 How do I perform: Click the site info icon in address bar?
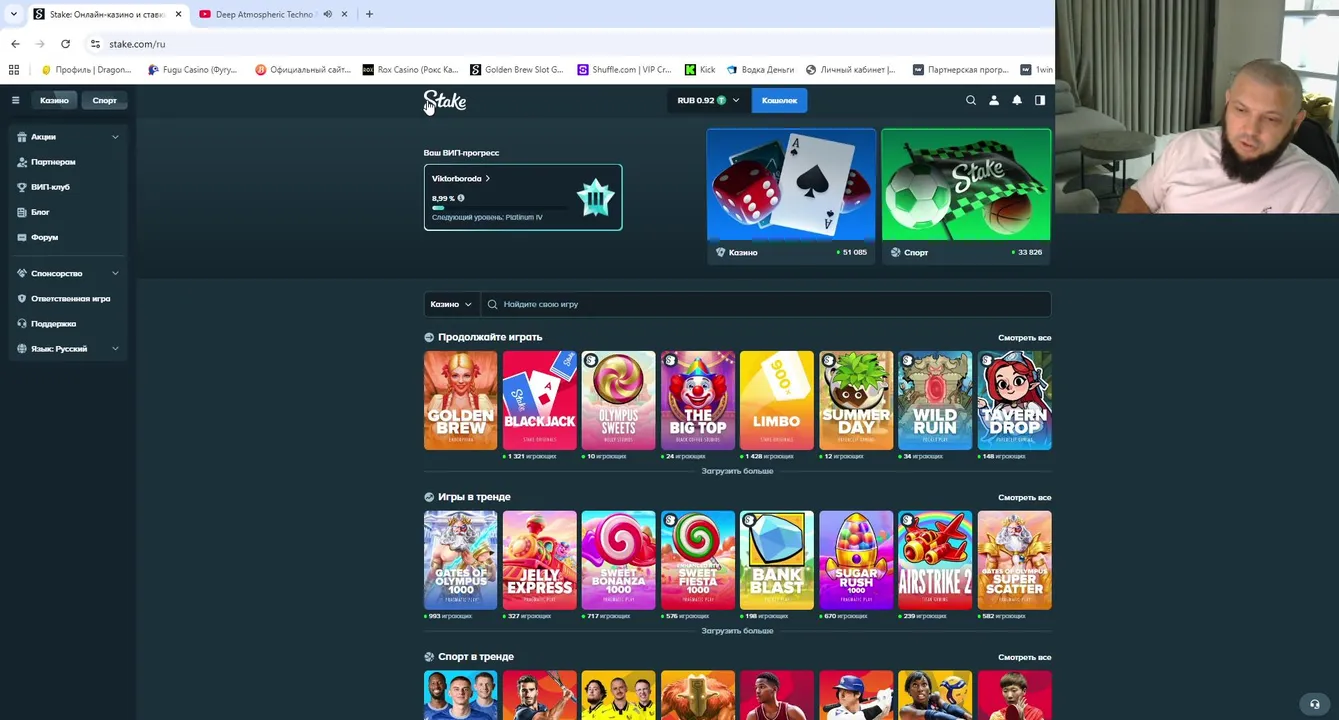pyautogui.click(x=95, y=44)
